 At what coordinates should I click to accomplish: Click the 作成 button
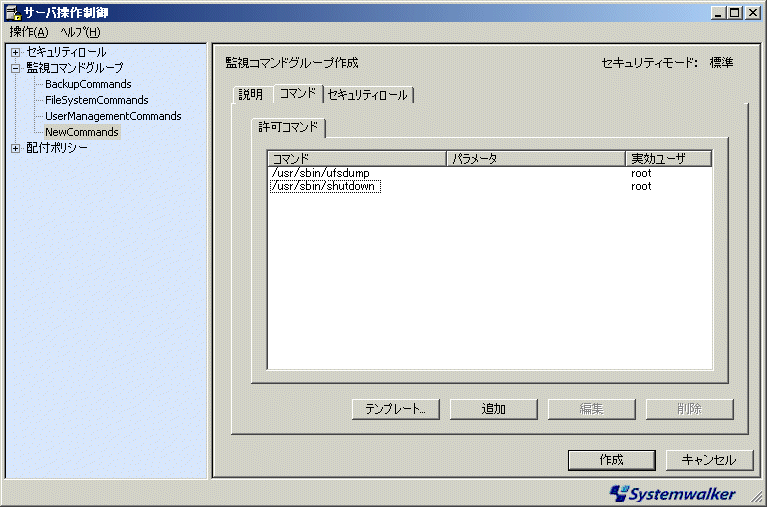pyautogui.click(x=612, y=460)
